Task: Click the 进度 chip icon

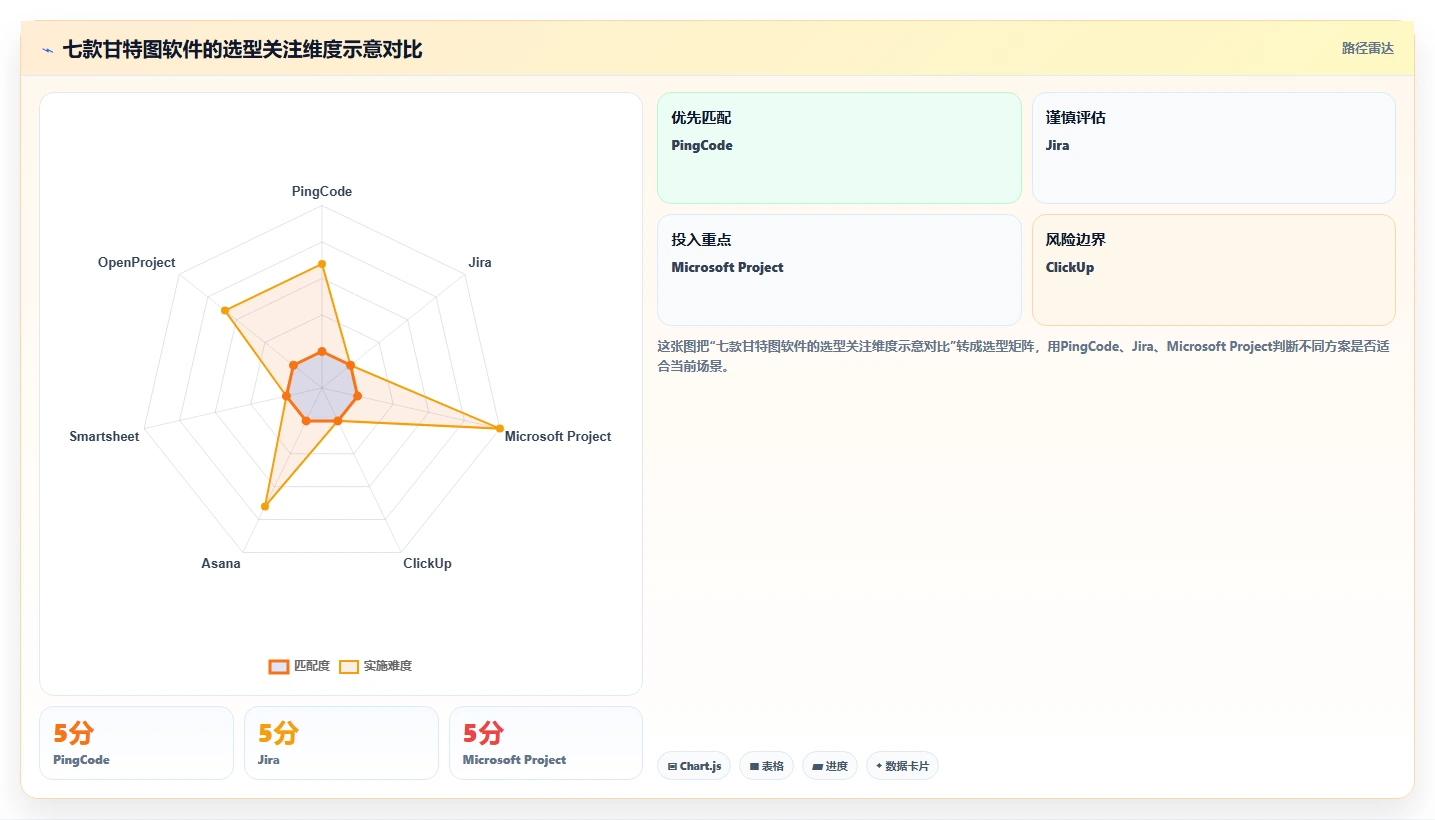Action: tap(817, 767)
